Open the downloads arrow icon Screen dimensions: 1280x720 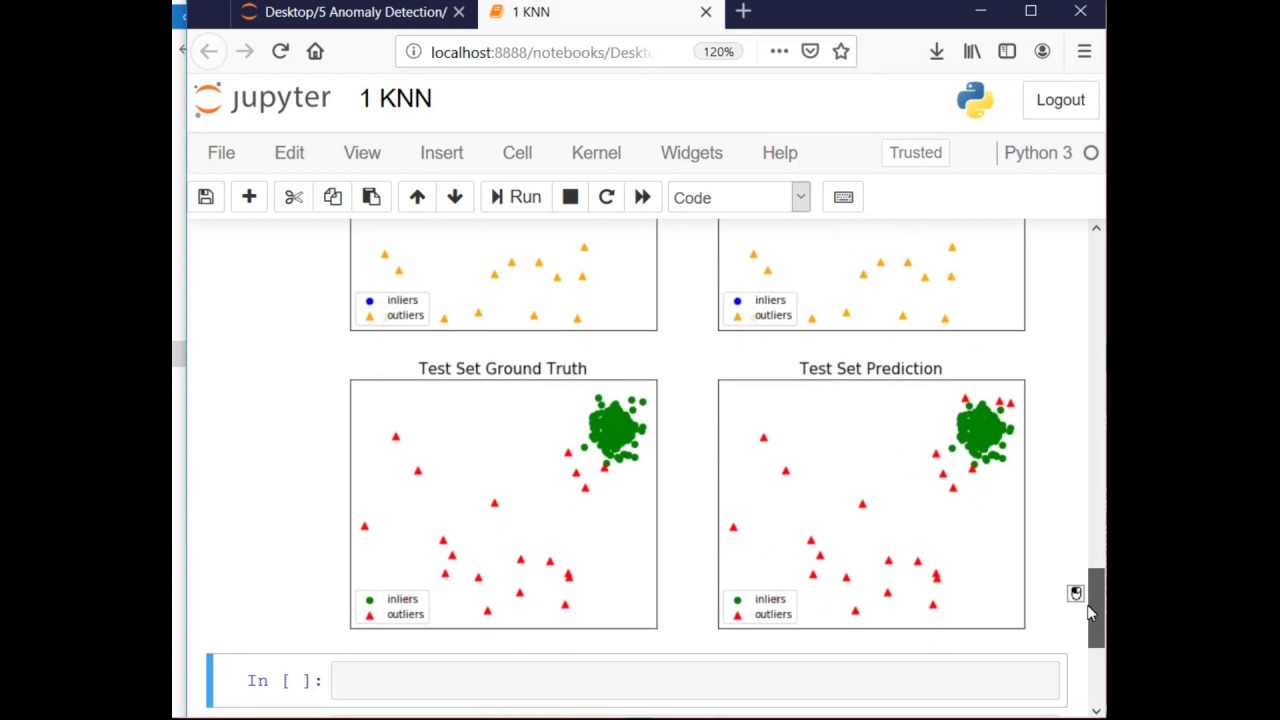[936, 51]
